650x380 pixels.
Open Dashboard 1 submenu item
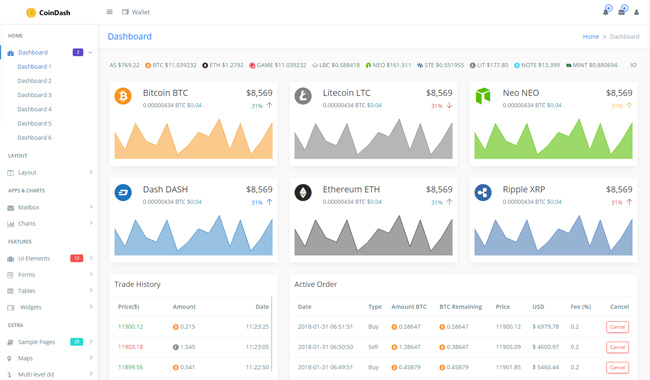[34, 67]
